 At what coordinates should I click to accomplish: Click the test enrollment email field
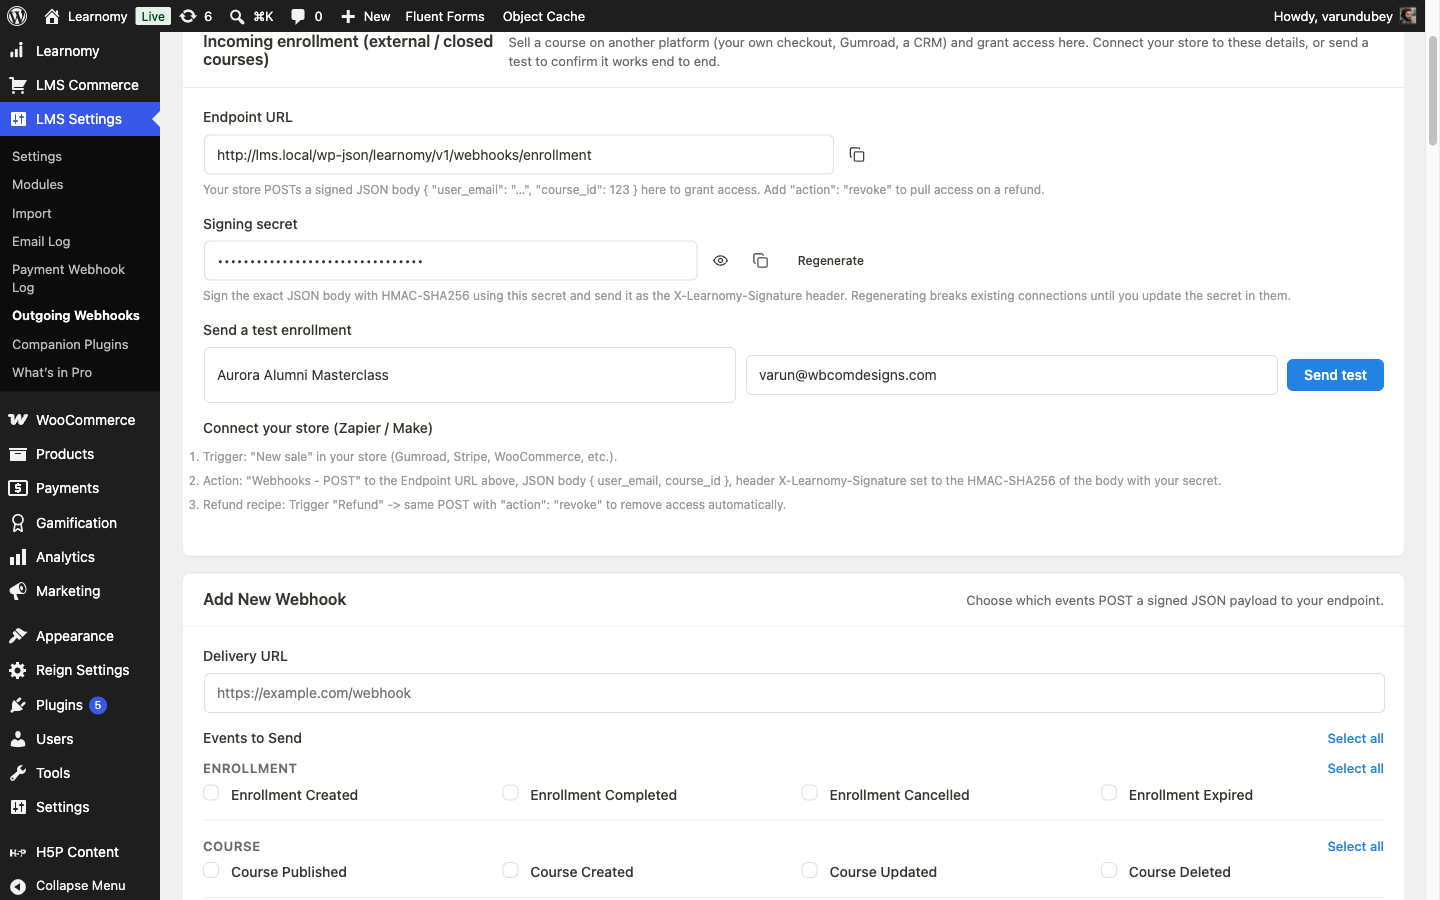coord(1012,375)
